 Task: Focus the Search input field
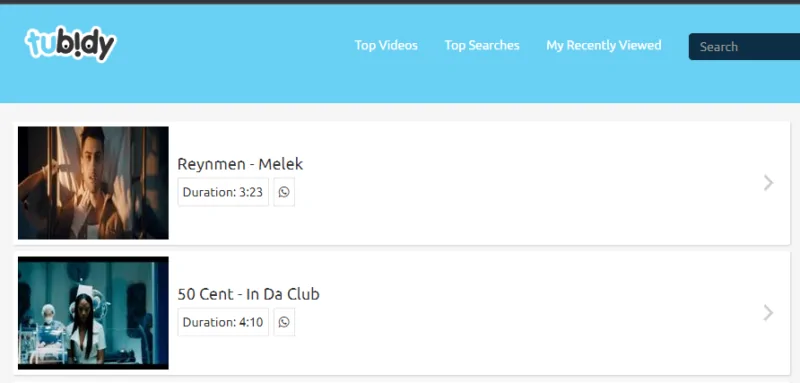click(x=744, y=47)
